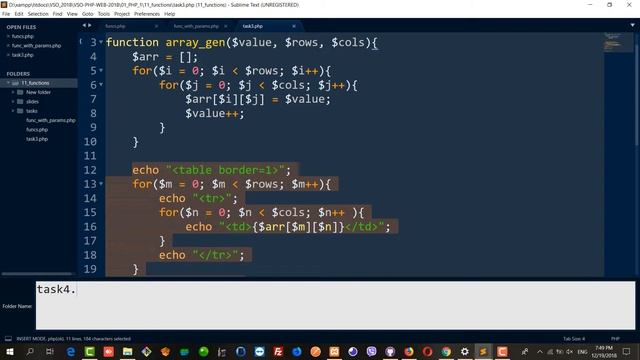This screenshot has width=640, height=360.
Task: Collapse the 11_functions folder
Action: (8, 83)
